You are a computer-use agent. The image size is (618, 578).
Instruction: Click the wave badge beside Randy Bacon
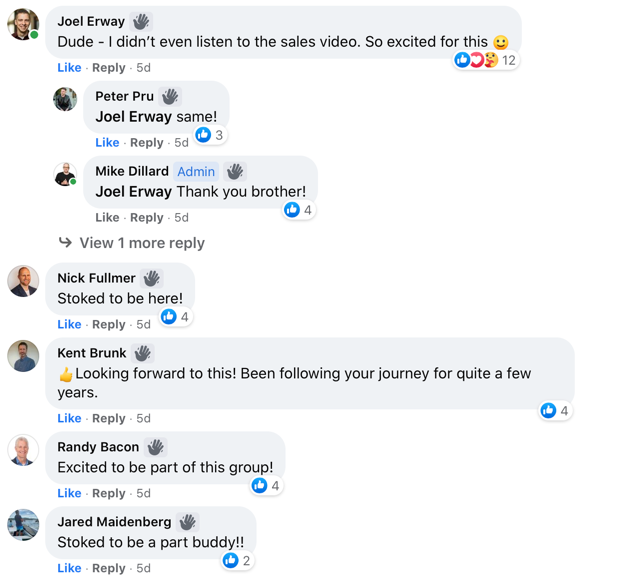(155, 447)
